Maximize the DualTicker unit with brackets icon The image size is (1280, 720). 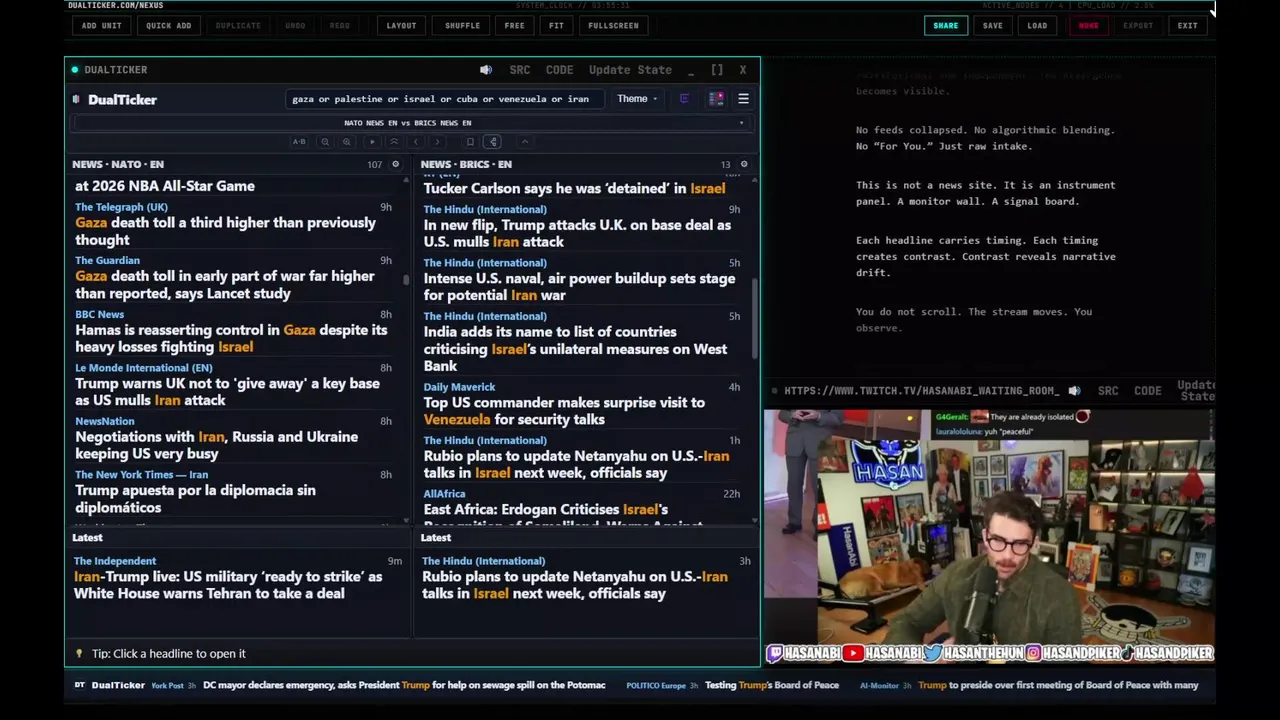(717, 70)
